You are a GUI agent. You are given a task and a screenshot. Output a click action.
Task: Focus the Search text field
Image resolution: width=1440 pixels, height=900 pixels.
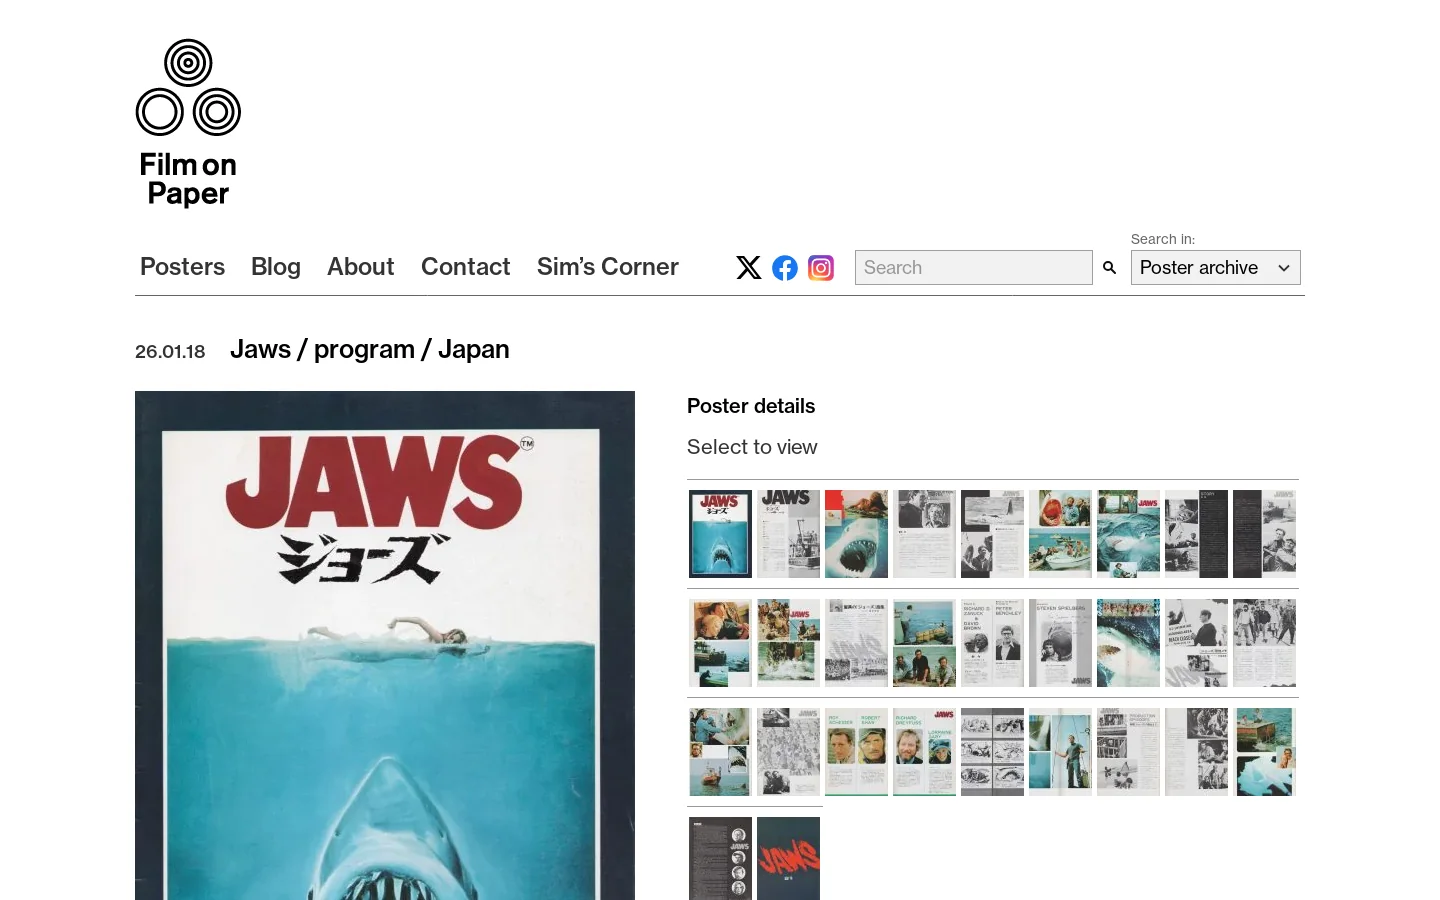(974, 268)
